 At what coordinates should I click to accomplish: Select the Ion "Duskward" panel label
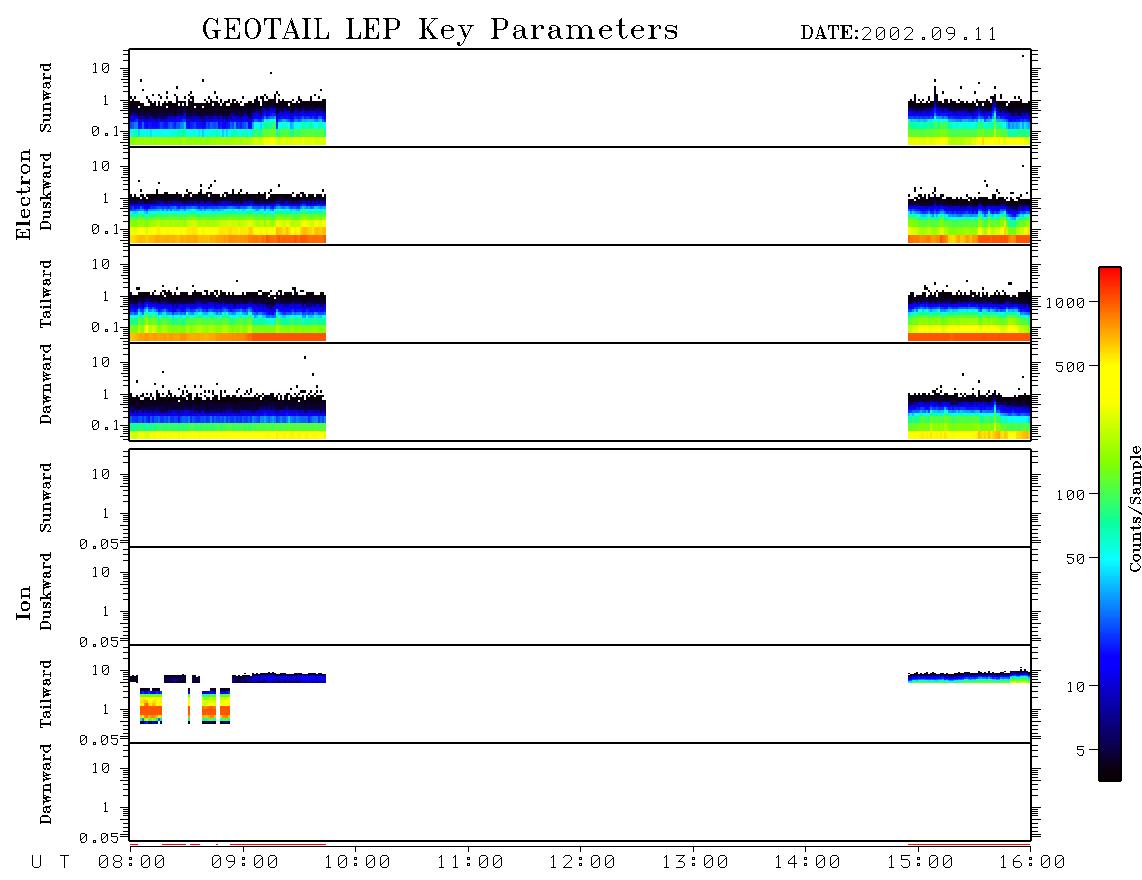pos(46,591)
